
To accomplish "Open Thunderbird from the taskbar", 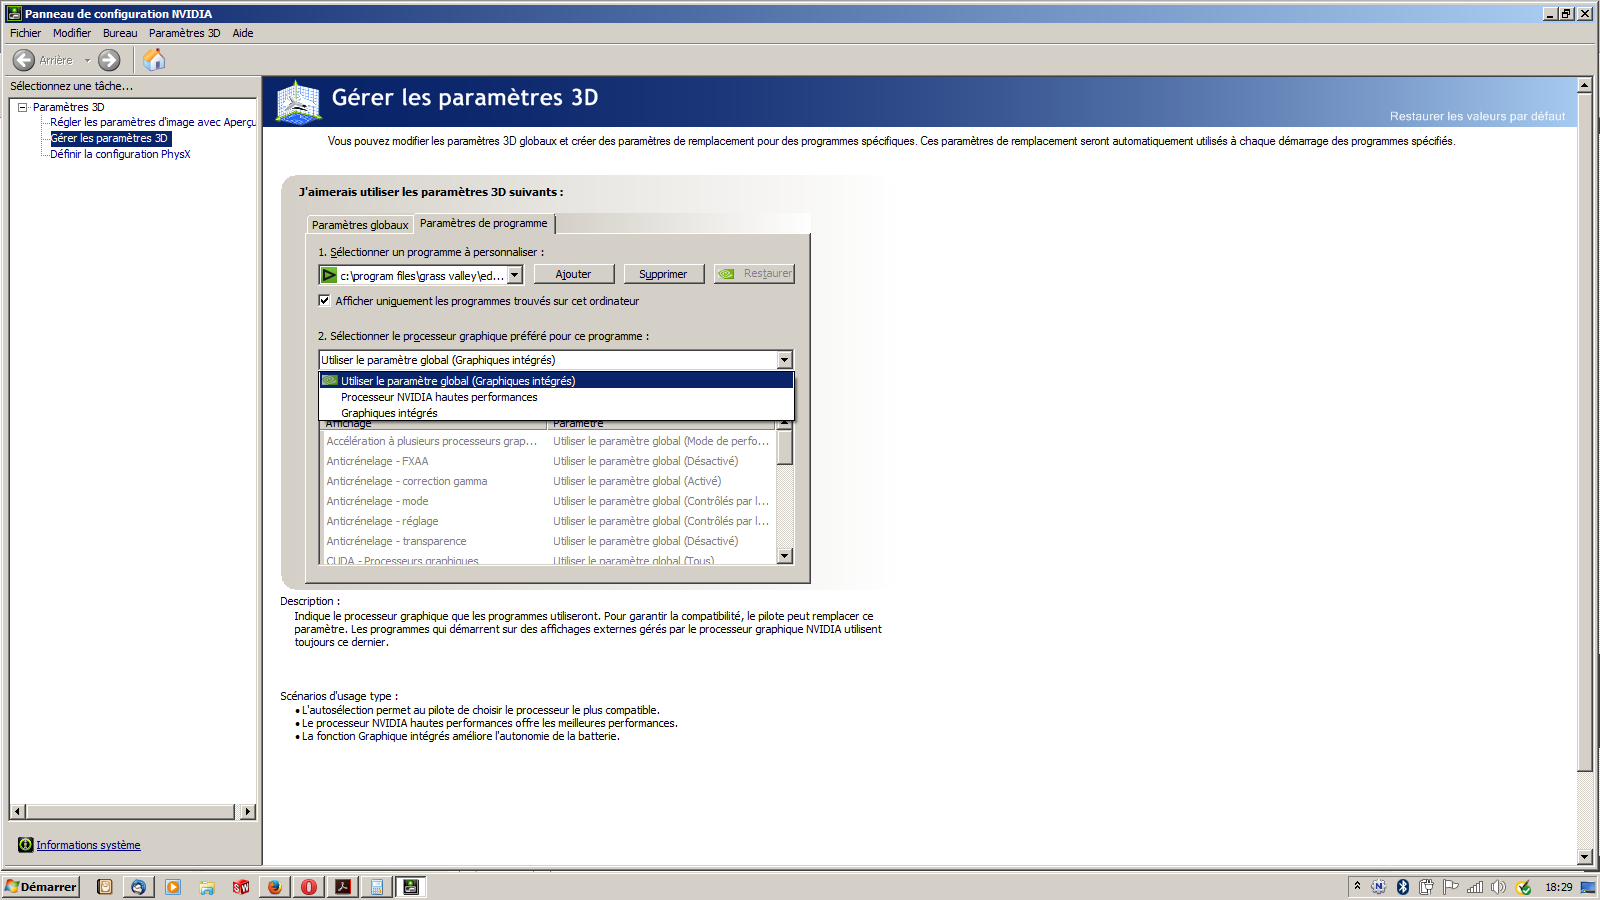I will coord(138,887).
